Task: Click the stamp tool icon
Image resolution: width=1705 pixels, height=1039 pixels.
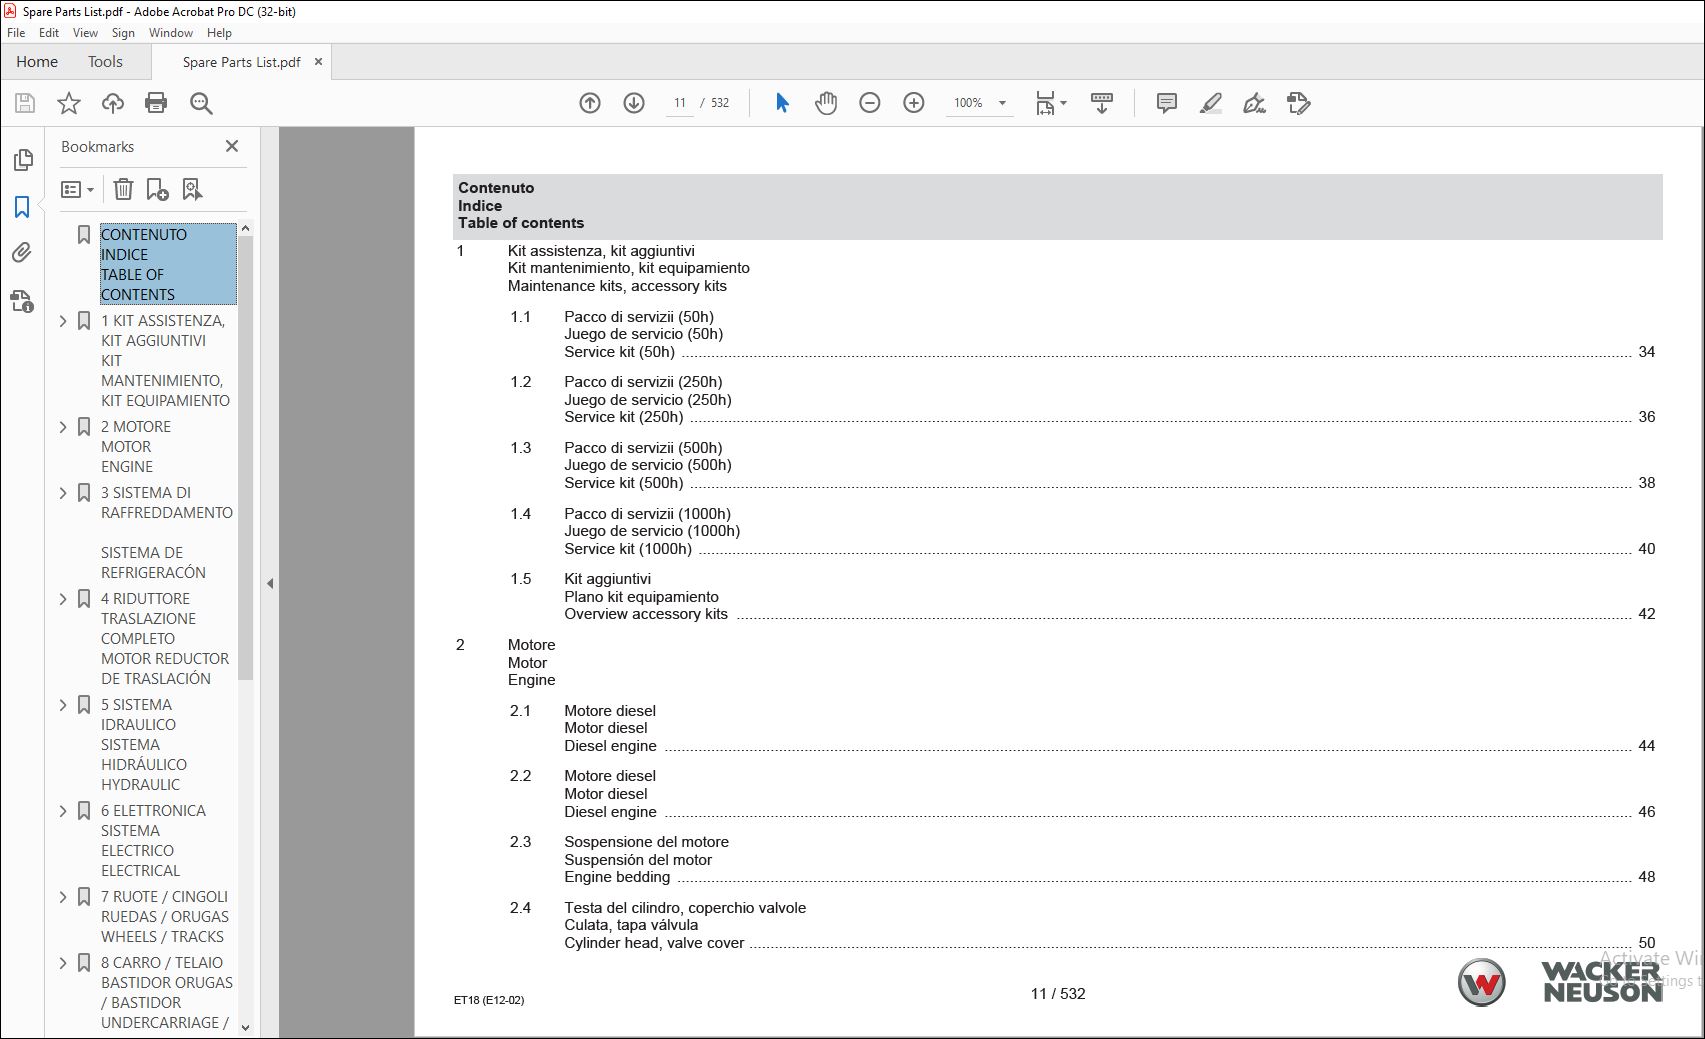Action: [x=1298, y=103]
